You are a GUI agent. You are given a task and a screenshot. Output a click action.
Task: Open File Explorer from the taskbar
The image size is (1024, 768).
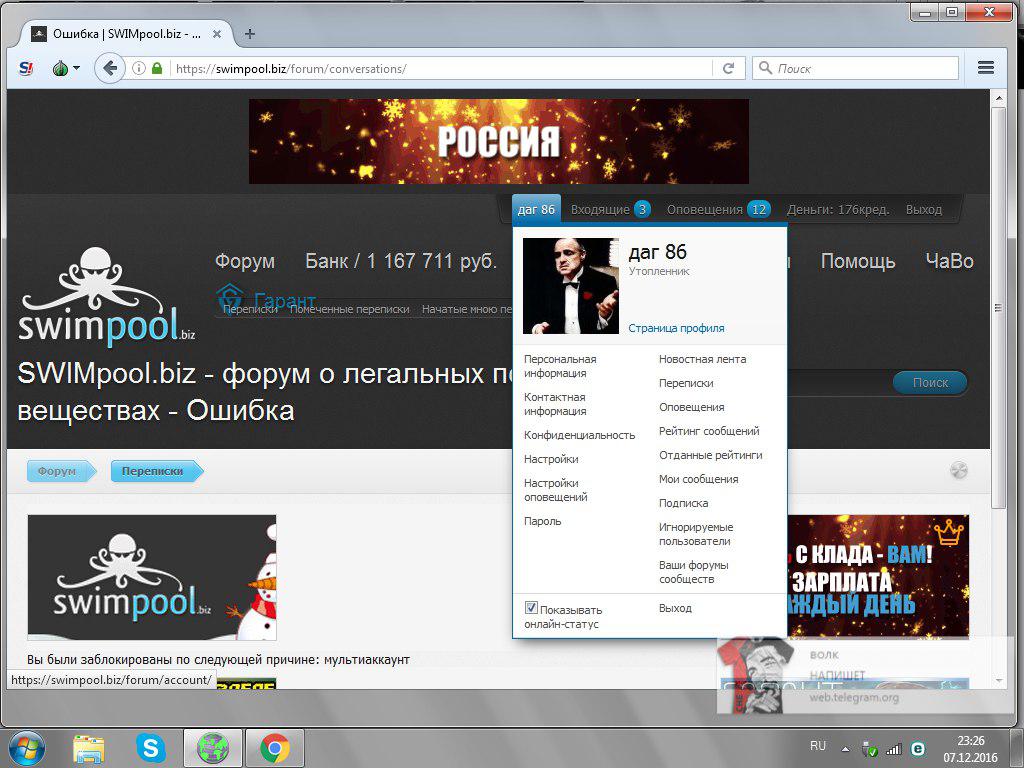[89, 748]
